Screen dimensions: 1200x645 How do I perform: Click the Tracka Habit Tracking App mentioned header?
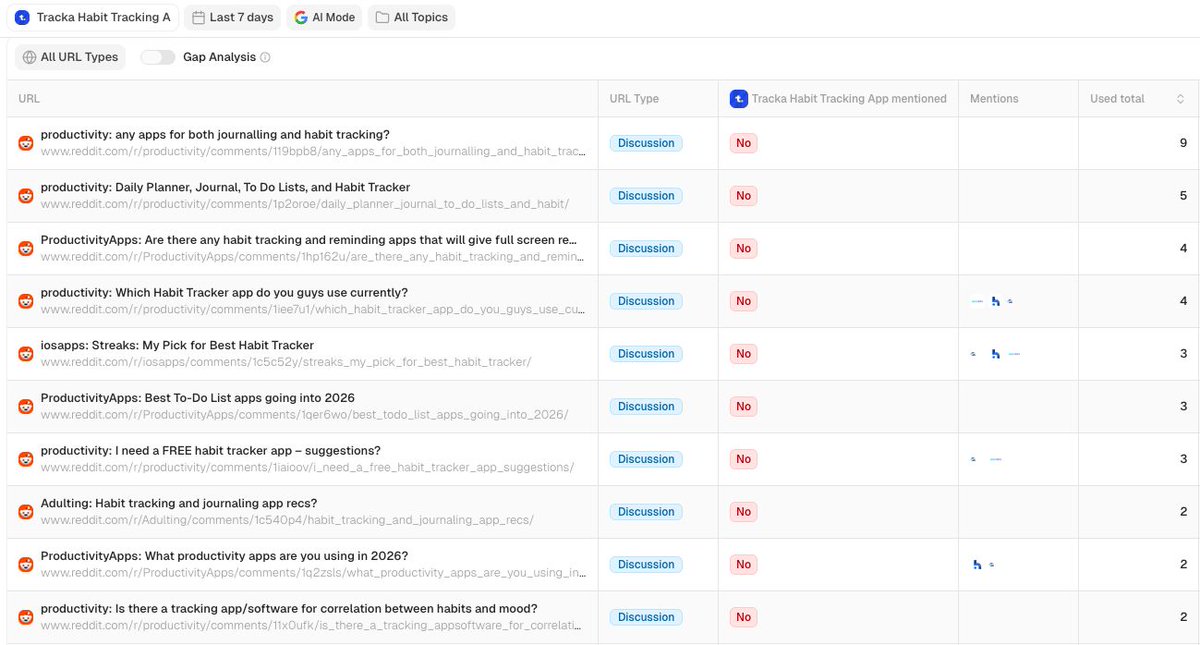pos(838,99)
